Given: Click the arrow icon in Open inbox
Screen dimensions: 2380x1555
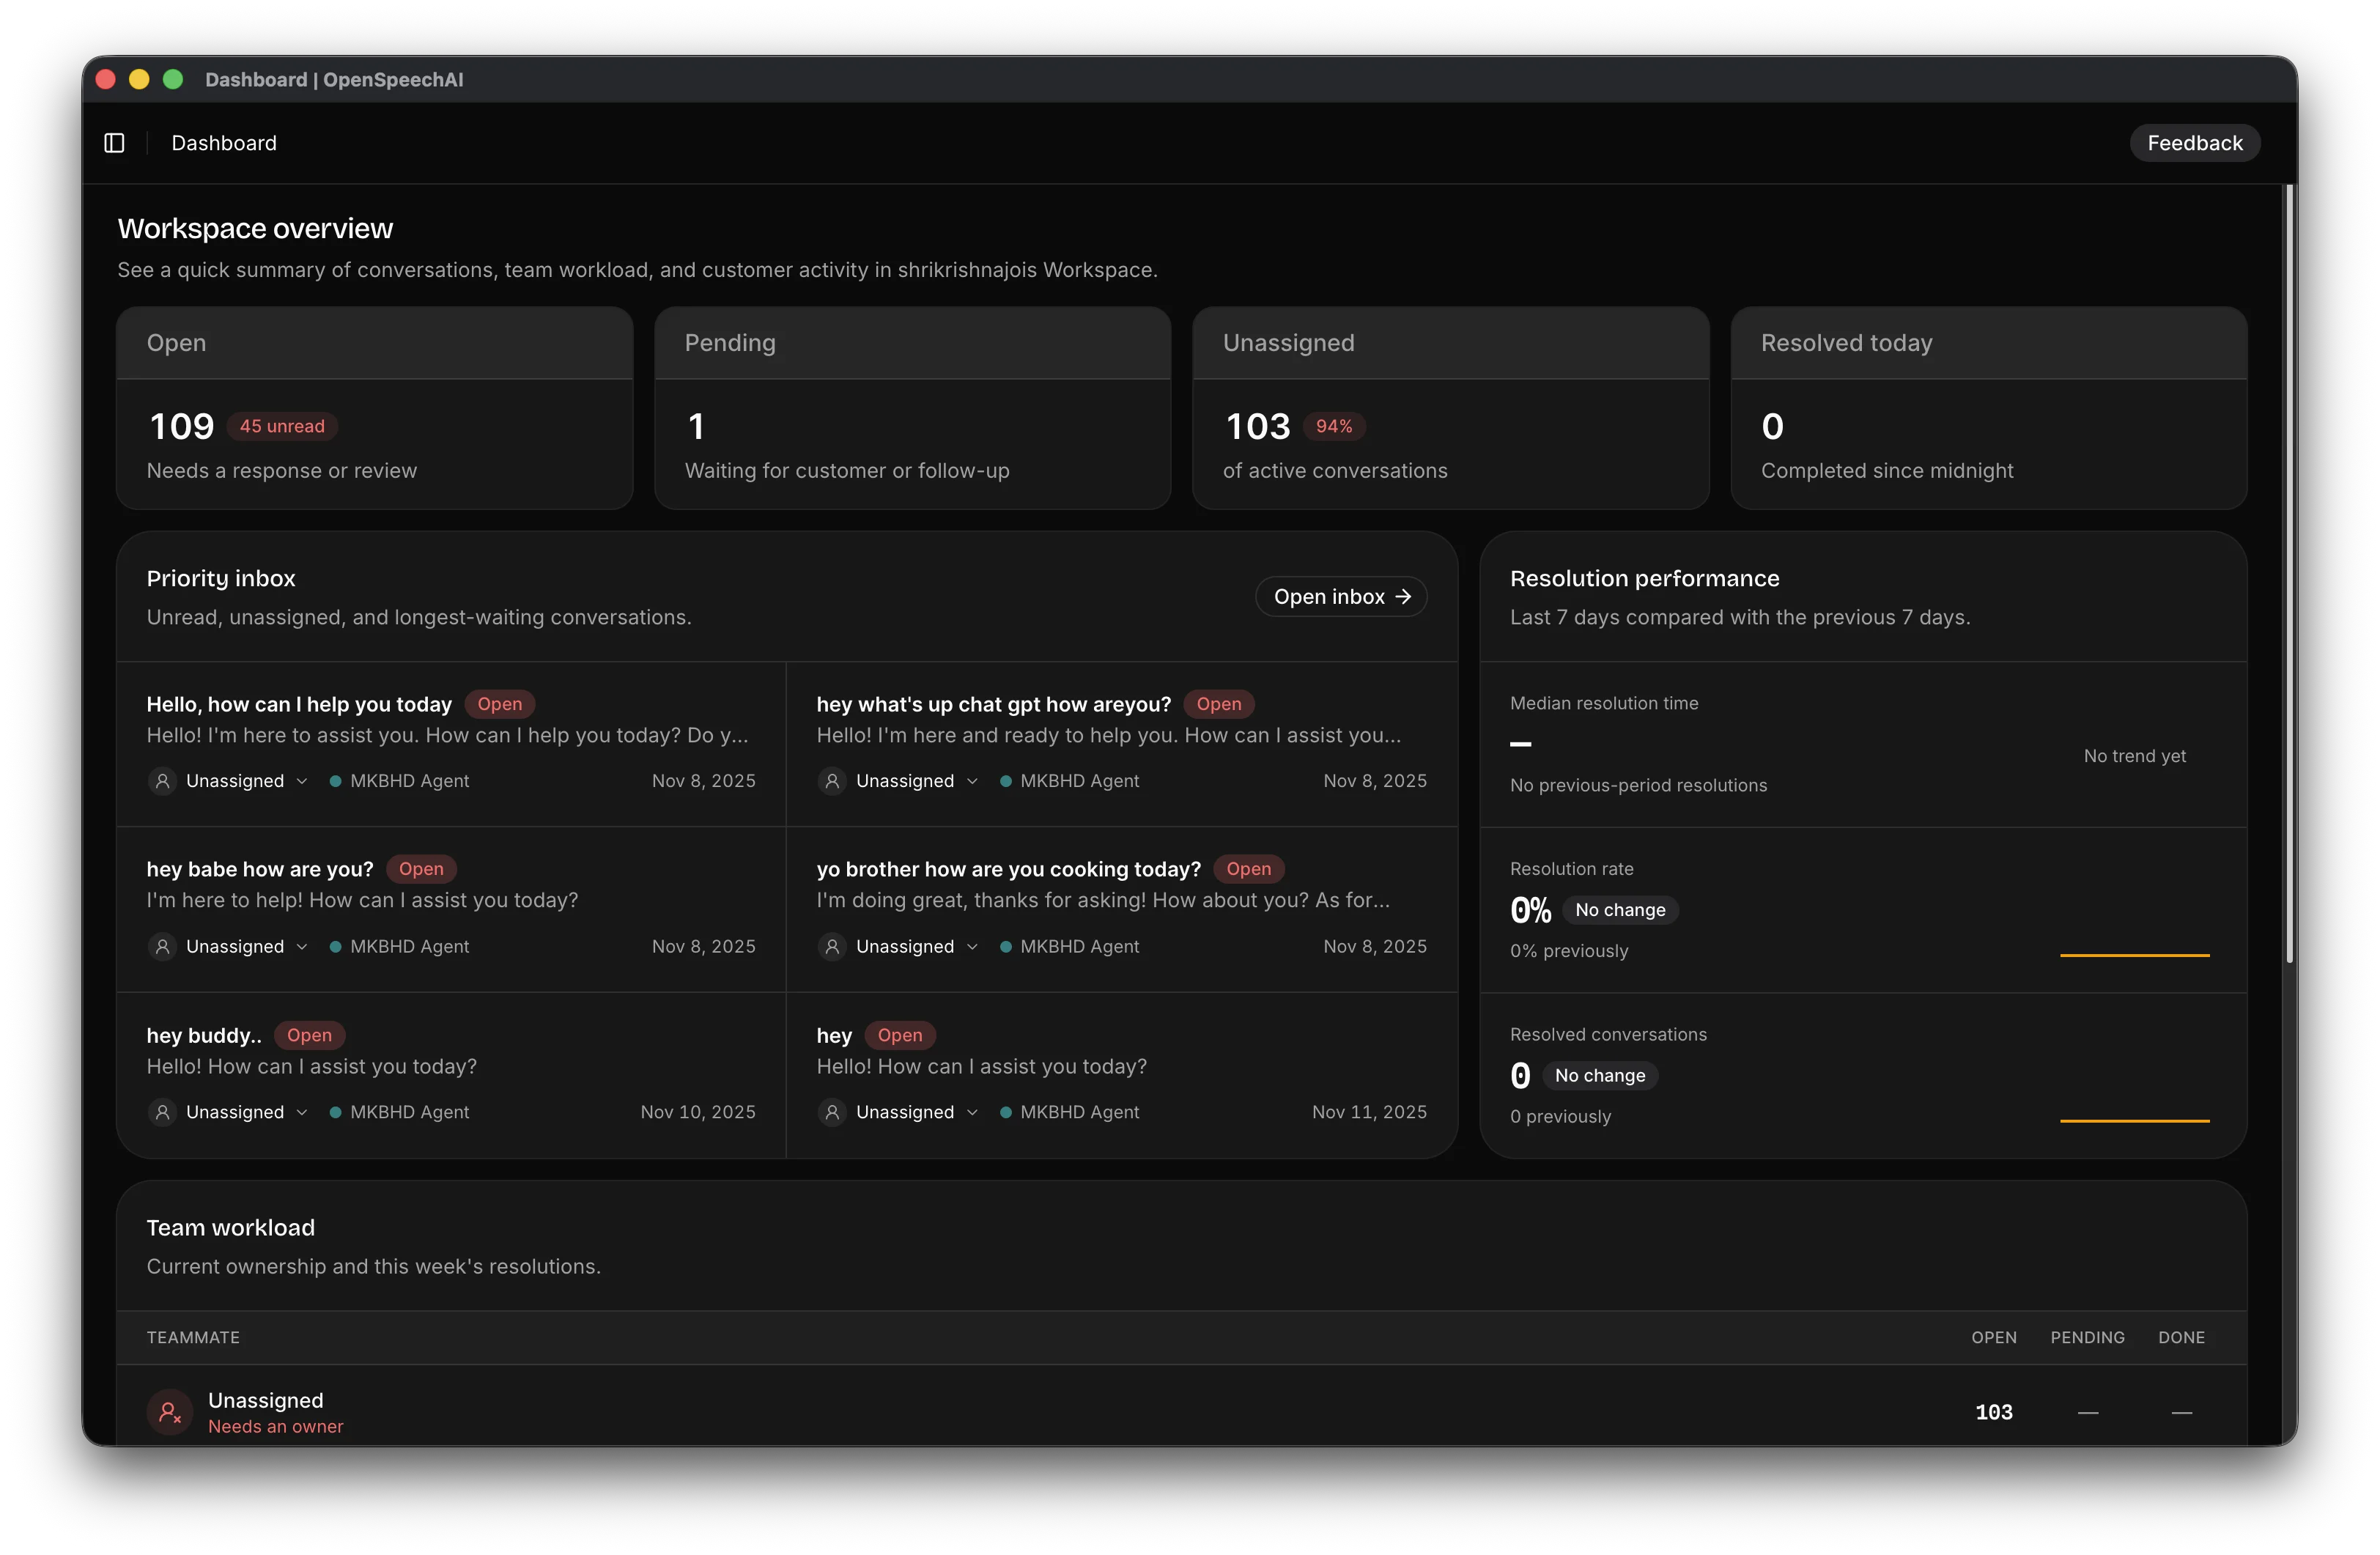Looking at the screenshot, I should click(x=1403, y=596).
